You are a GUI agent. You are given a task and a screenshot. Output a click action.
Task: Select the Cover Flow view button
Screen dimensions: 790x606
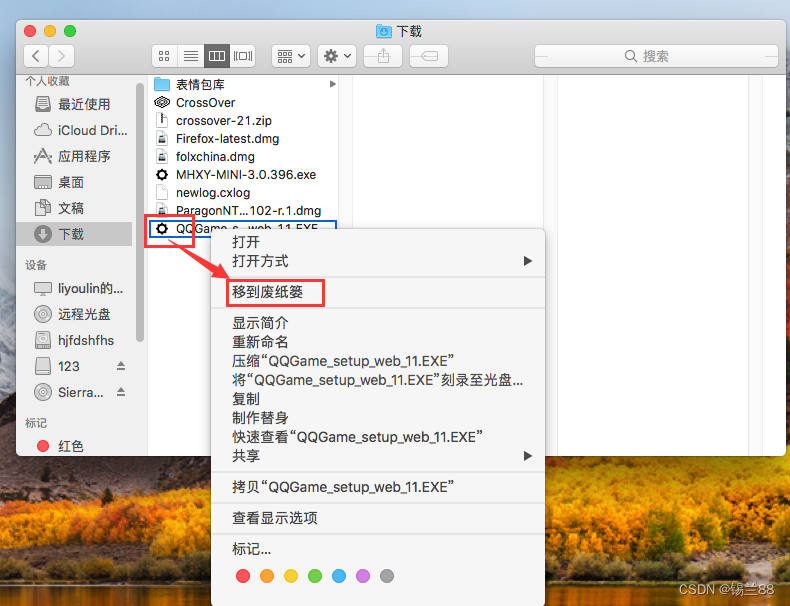243,56
